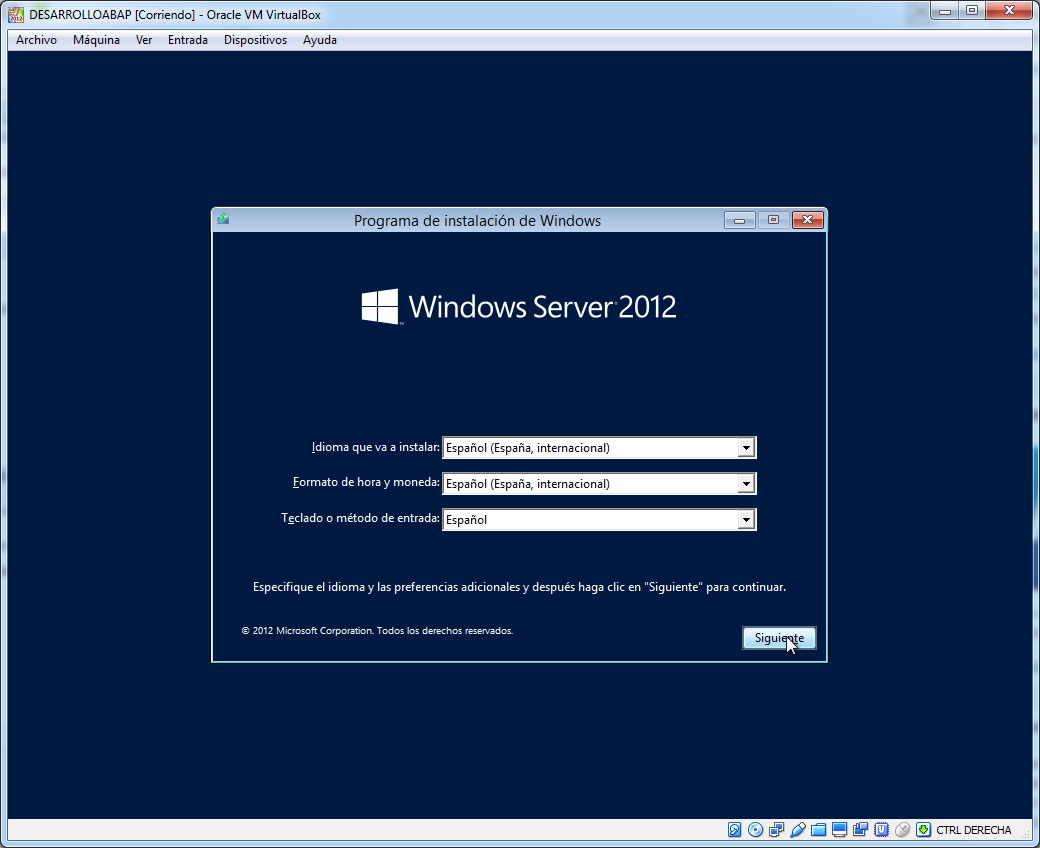Open the shared folders status icon

click(818, 829)
